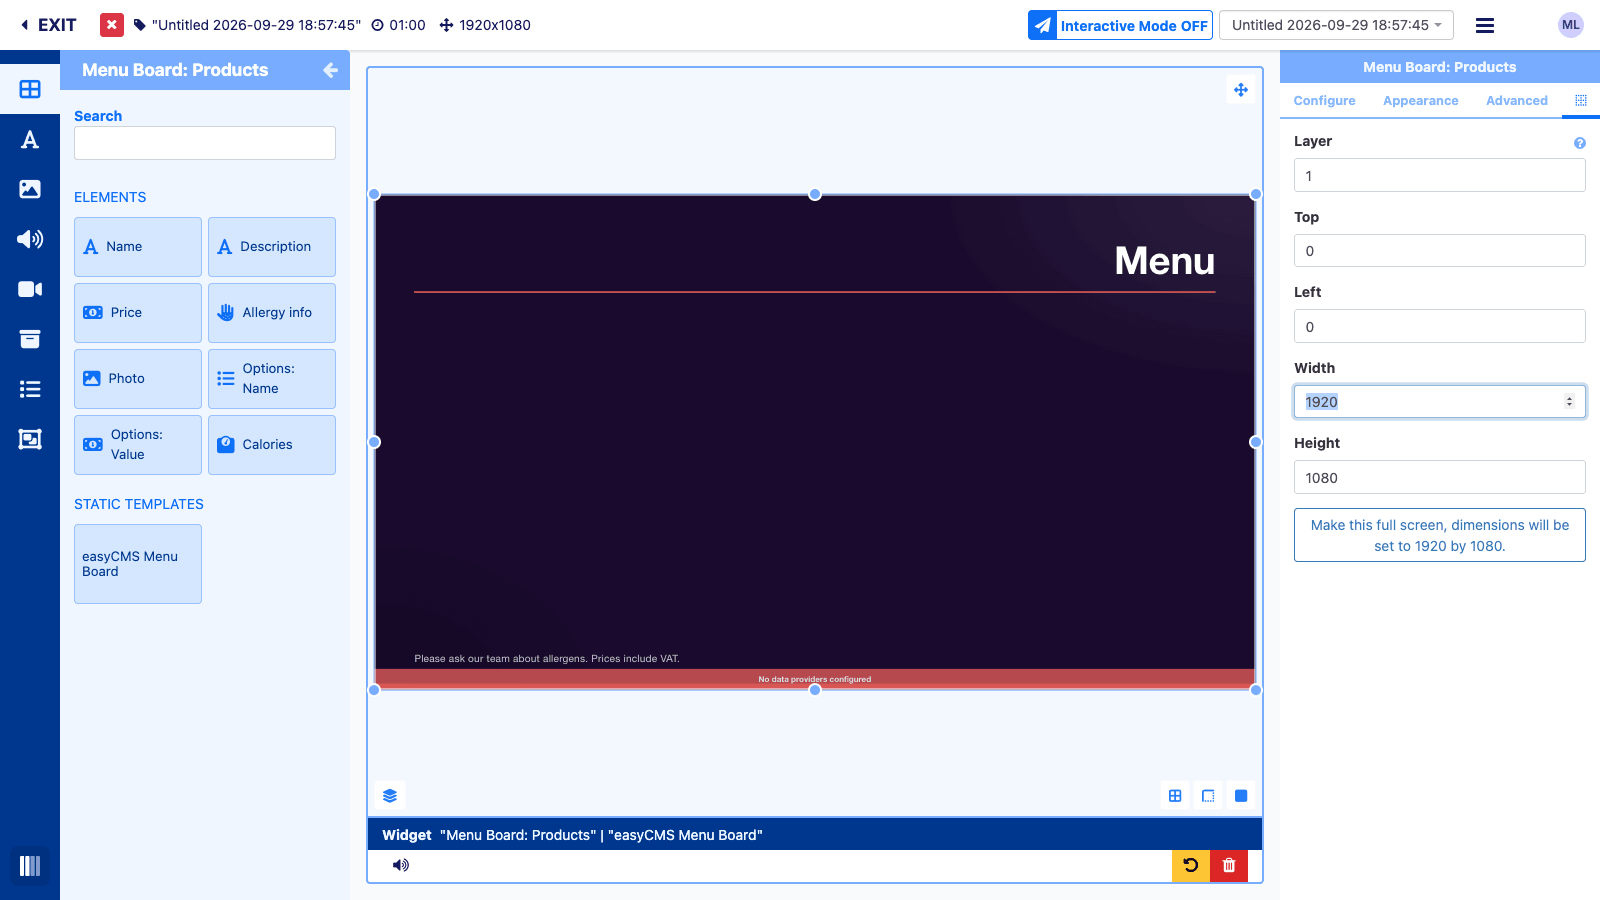Viewport: 1600px width, 900px height.
Task: Toggle the snap-to-grid icon
Action: [x=1175, y=796]
